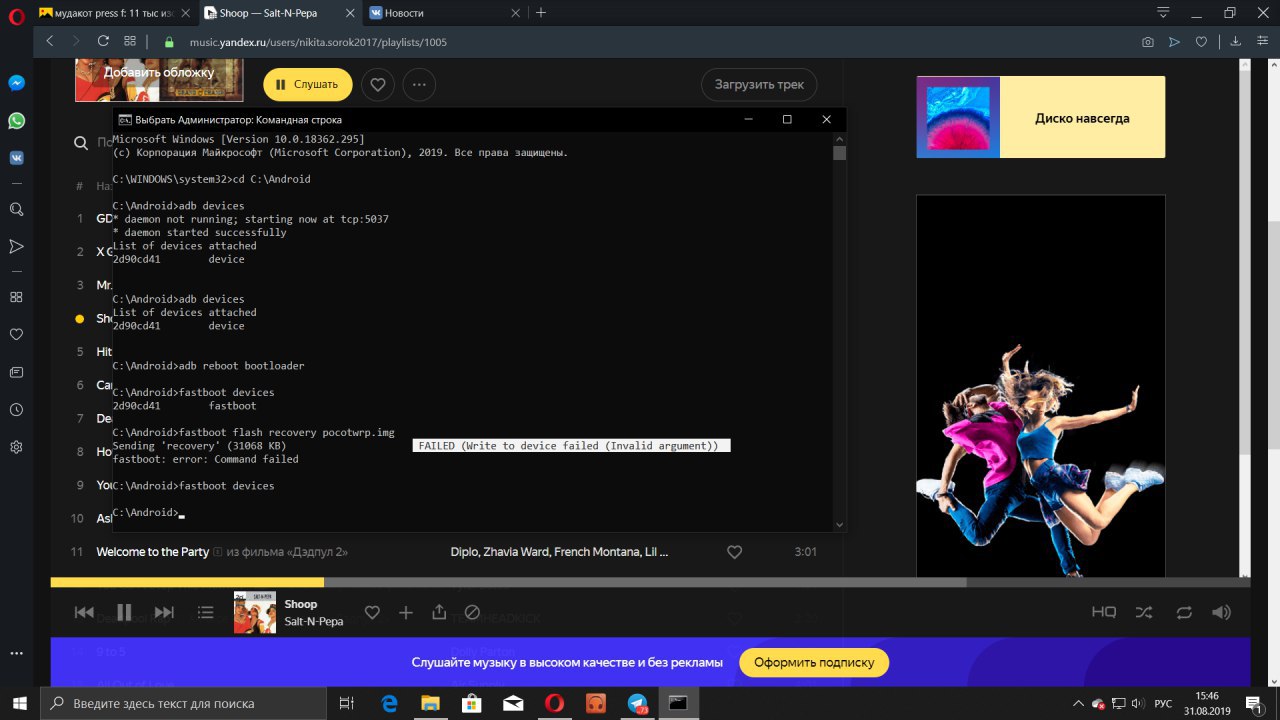This screenshot has height=720, width=1280.
Task: Open the Диско навсегда banner
Action: pyautogui.click(x=1040, y=117)
